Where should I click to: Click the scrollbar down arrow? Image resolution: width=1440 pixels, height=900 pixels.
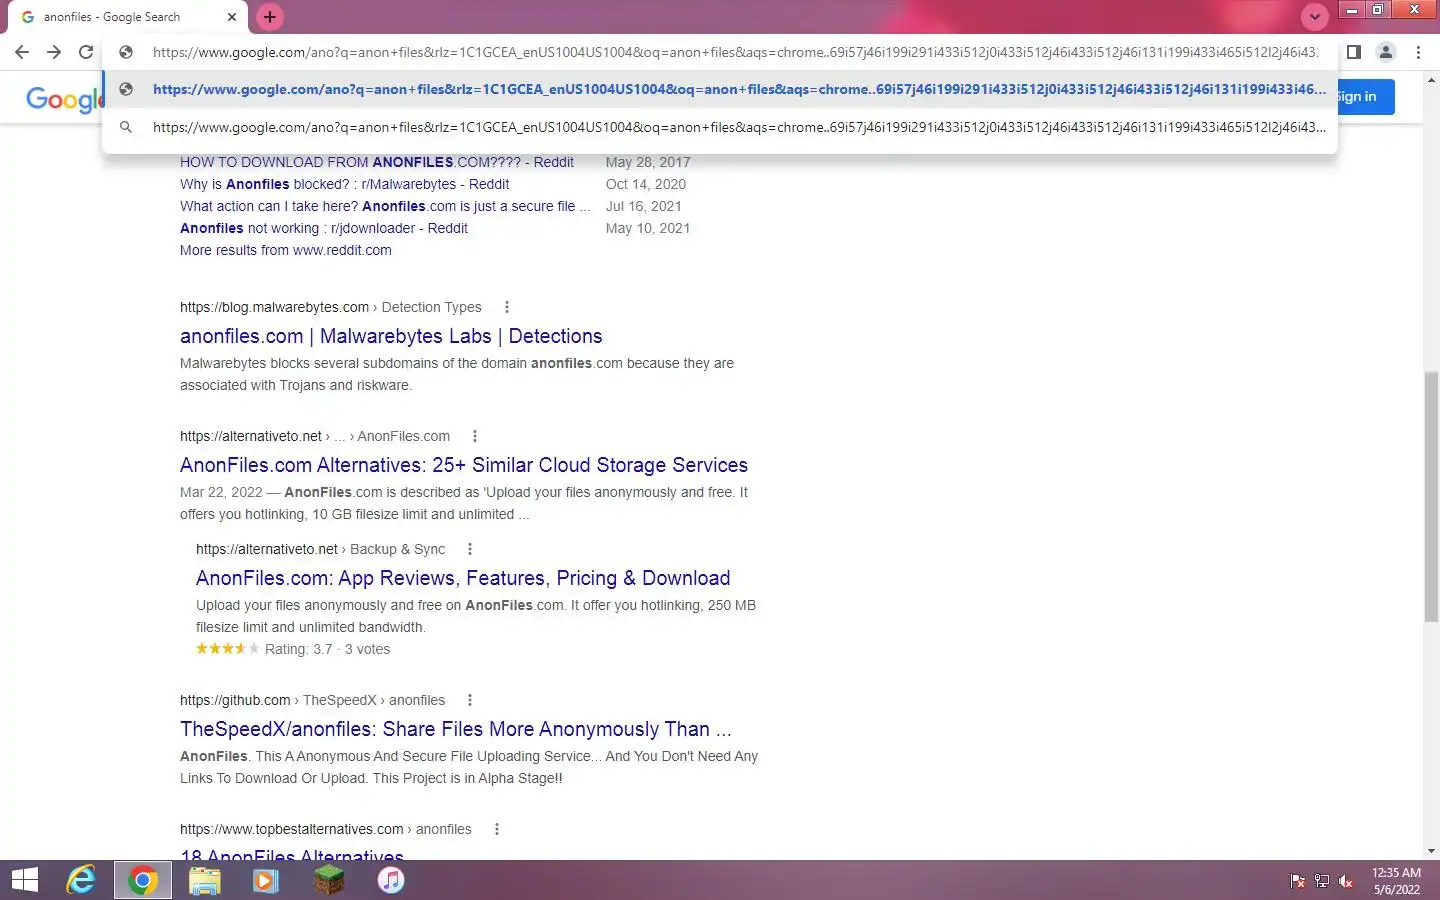click(x=1431, y=851)
